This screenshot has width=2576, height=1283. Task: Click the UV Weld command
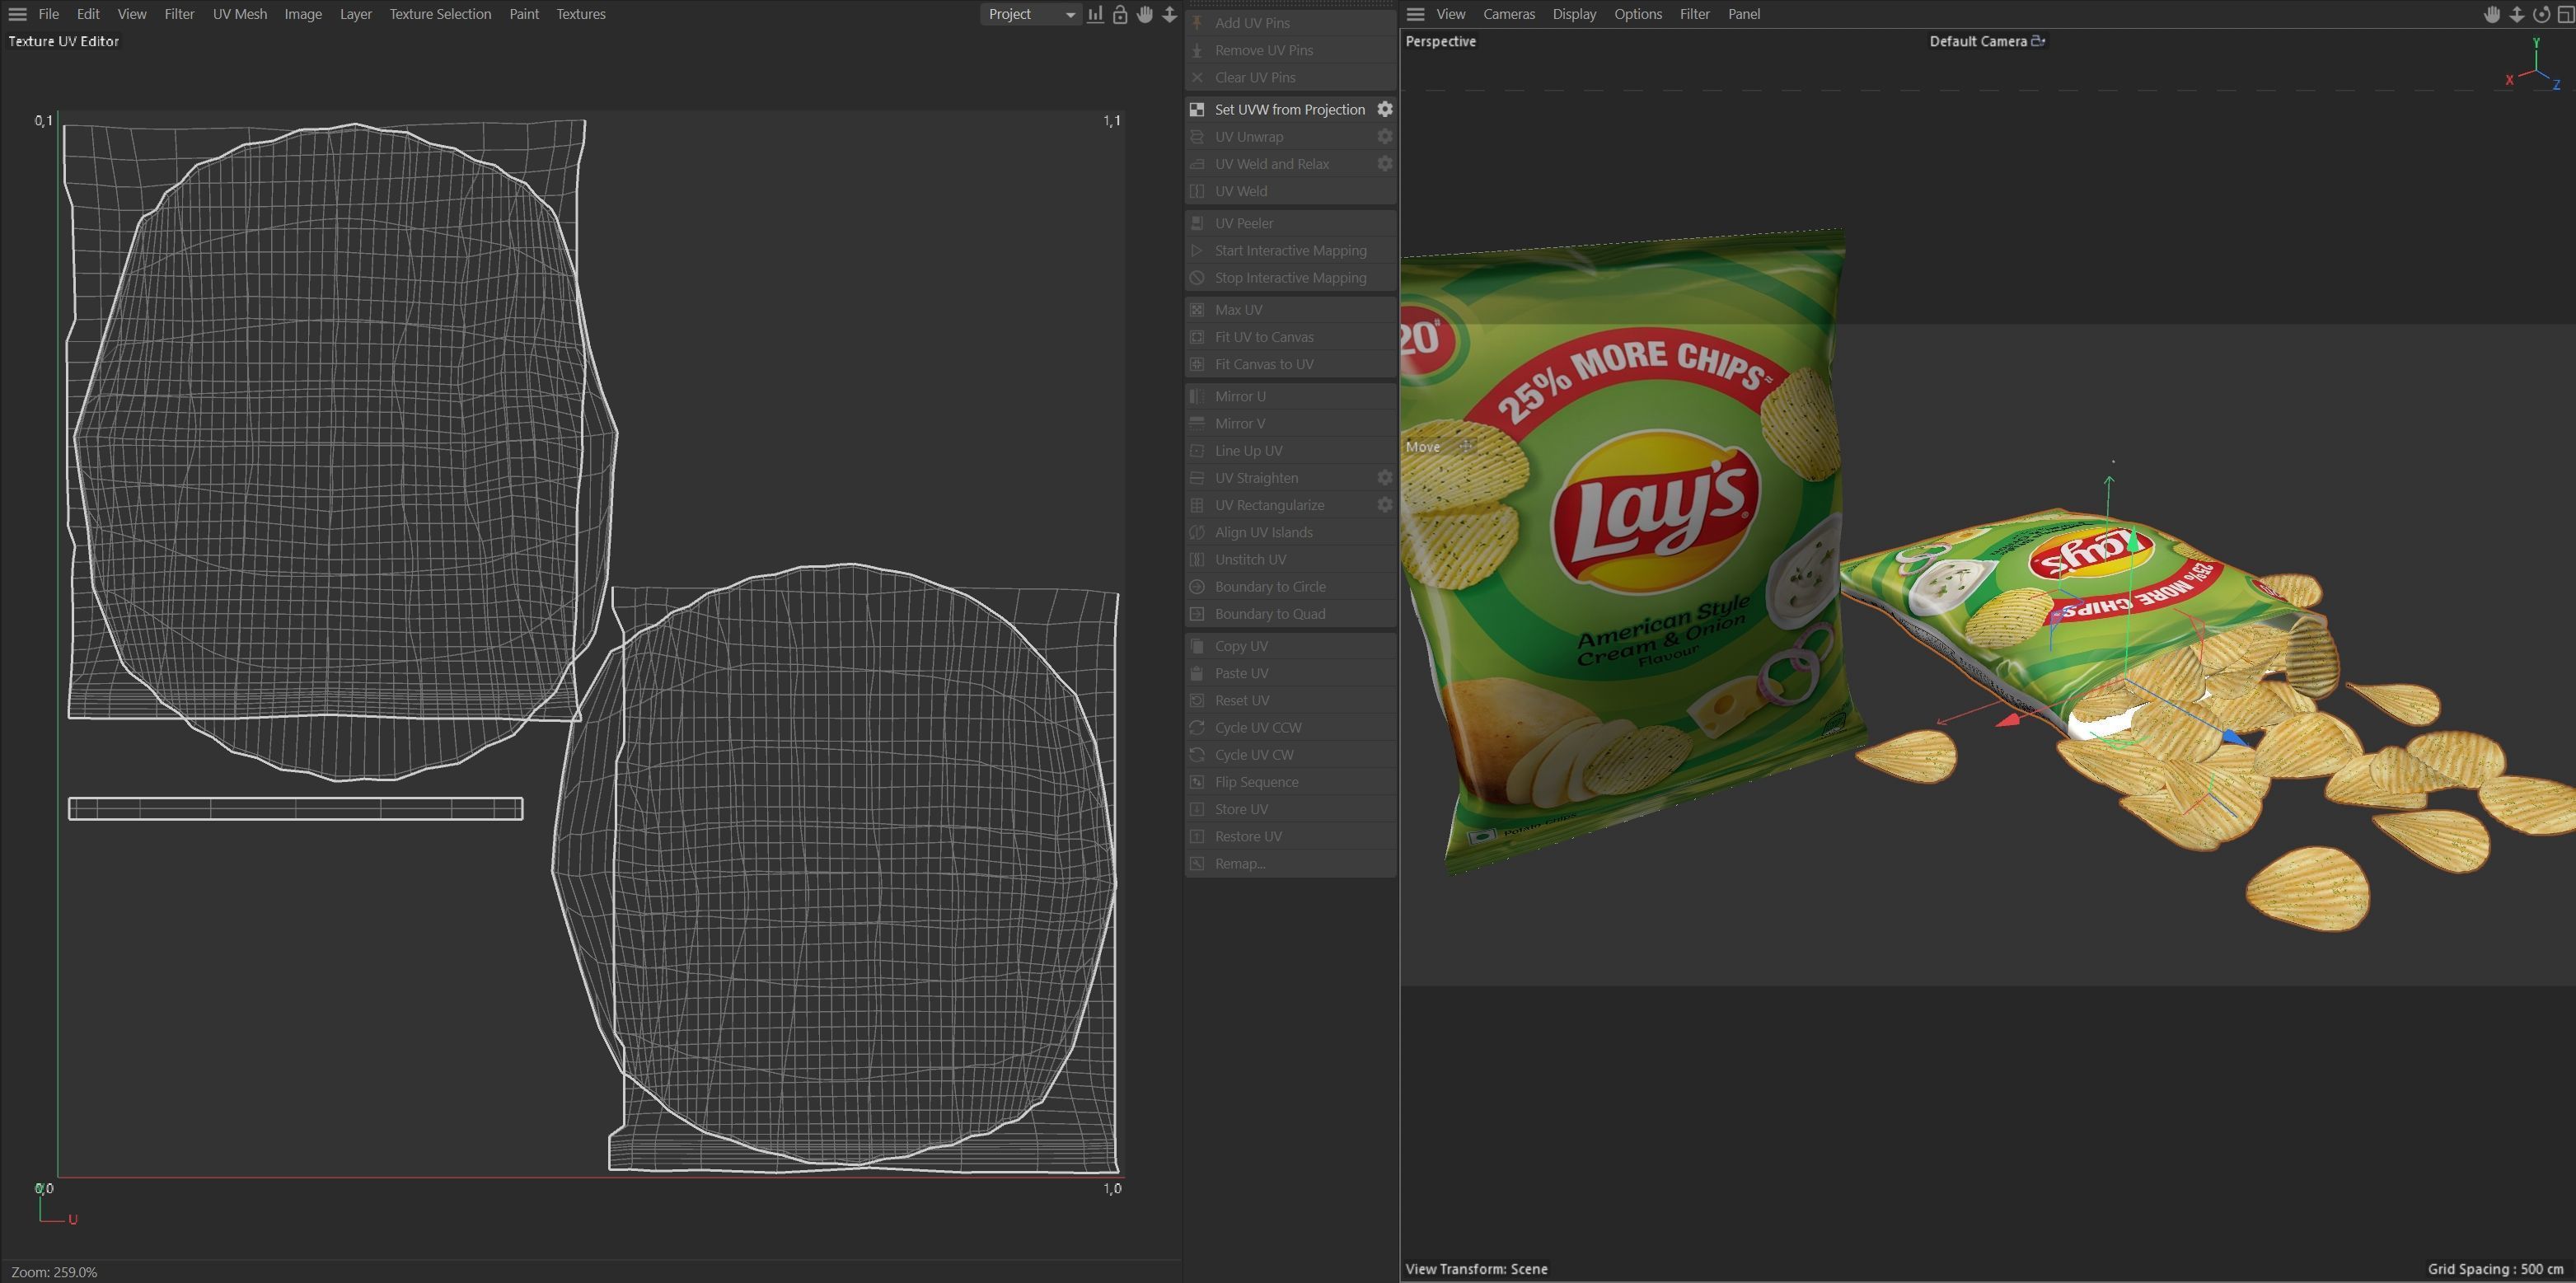pyautogui.click(x=1291, y=191)
